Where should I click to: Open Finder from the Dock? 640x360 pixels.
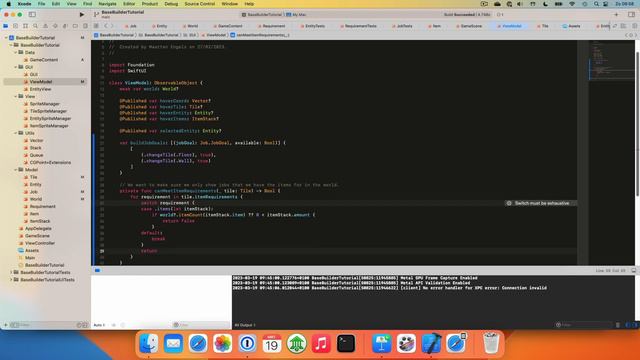point(149,343)
